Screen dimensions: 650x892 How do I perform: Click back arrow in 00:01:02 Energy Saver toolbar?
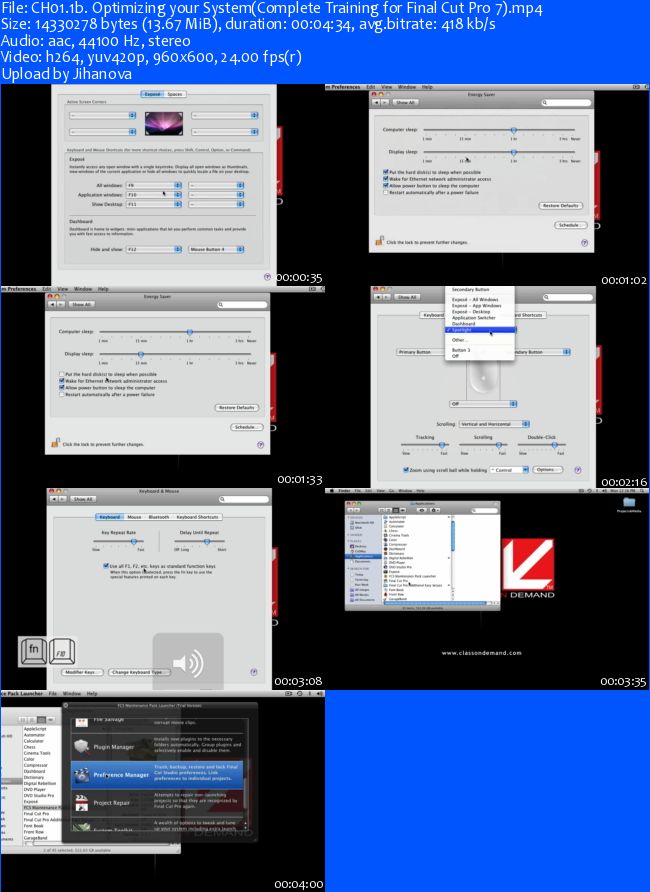376,102
